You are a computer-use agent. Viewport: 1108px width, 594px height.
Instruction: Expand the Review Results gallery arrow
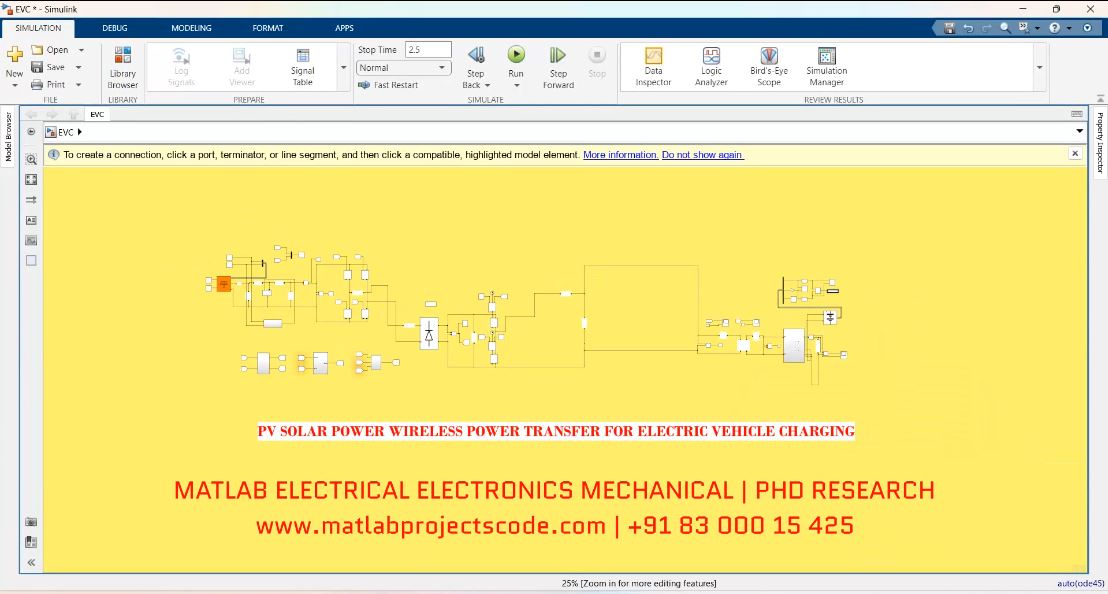click(1040, 68)
